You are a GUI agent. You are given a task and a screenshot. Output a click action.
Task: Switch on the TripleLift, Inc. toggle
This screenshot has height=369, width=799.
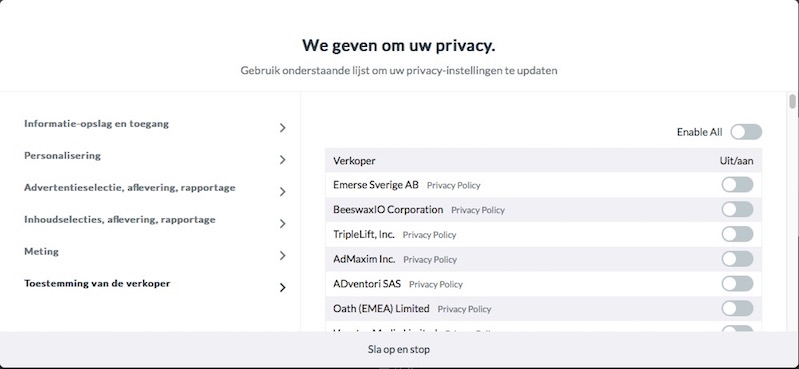(737, 234)
